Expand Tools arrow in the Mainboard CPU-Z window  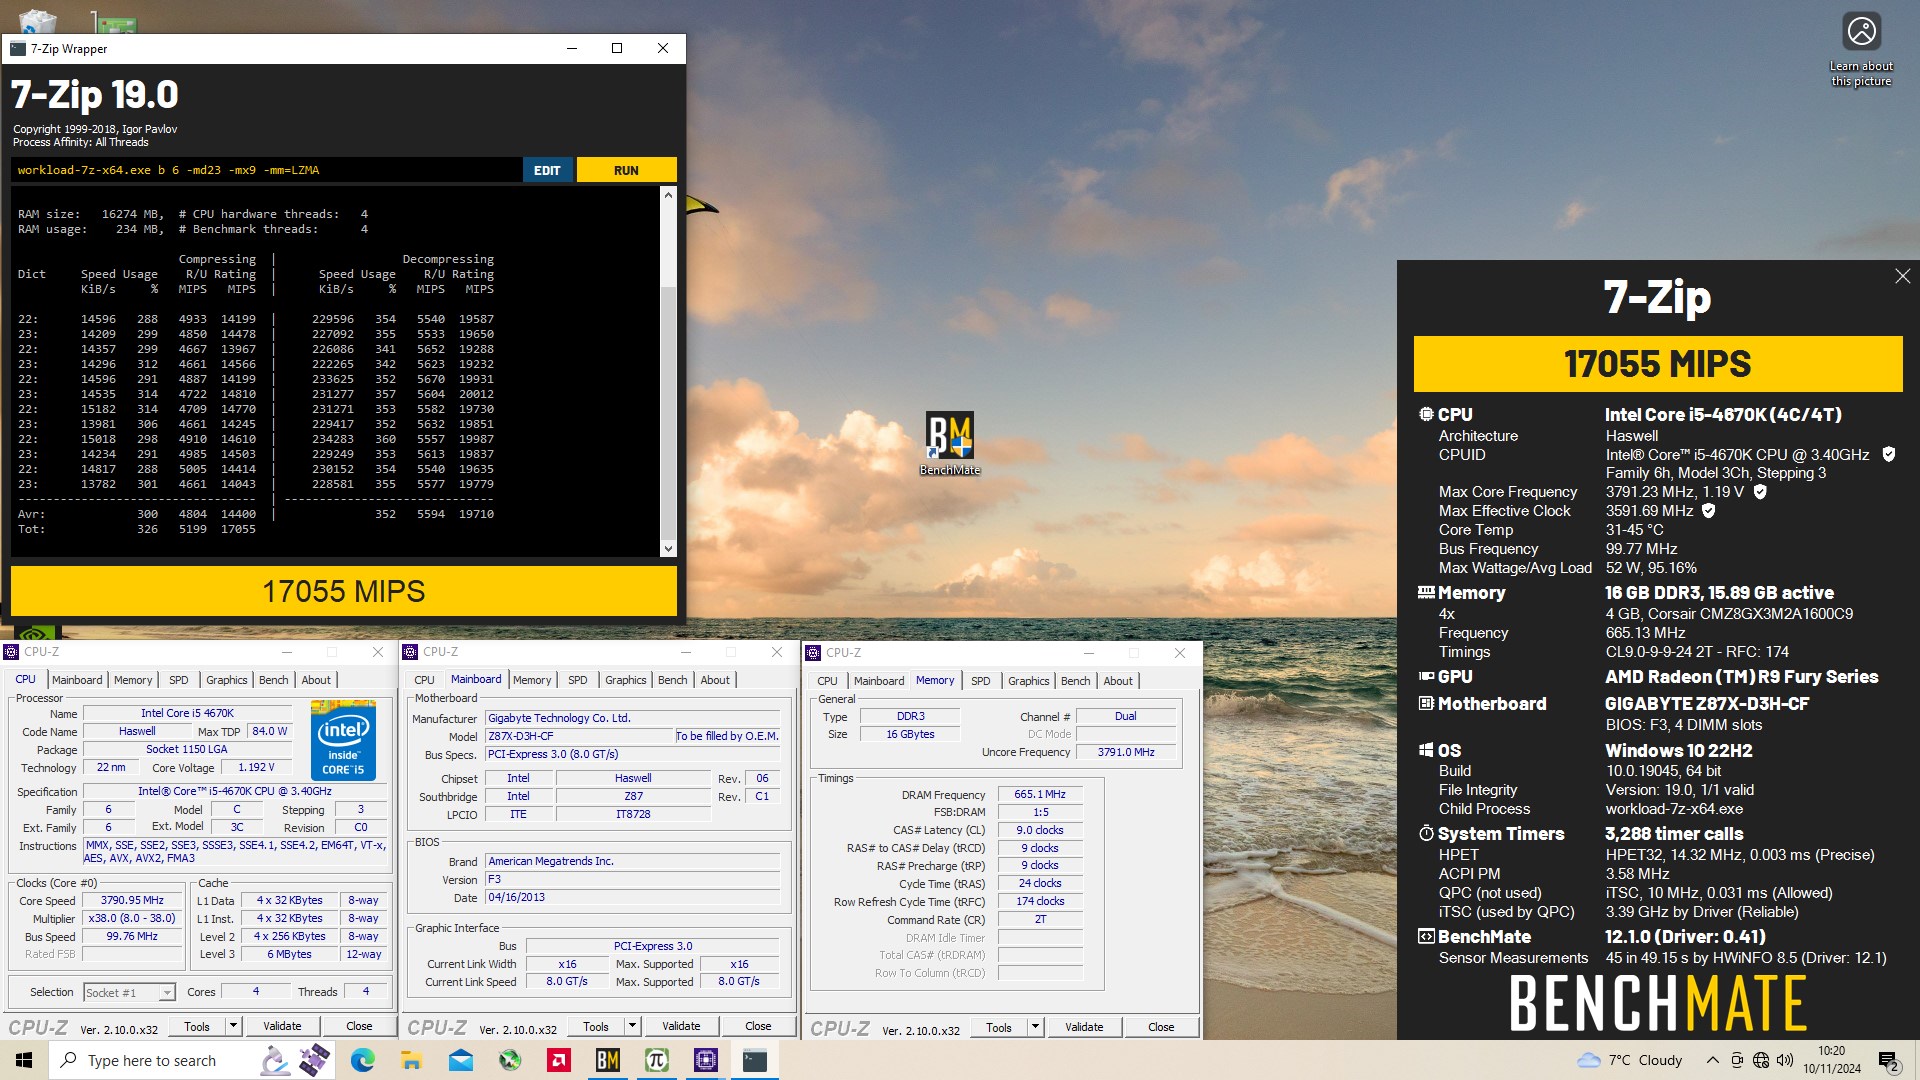632,1026
